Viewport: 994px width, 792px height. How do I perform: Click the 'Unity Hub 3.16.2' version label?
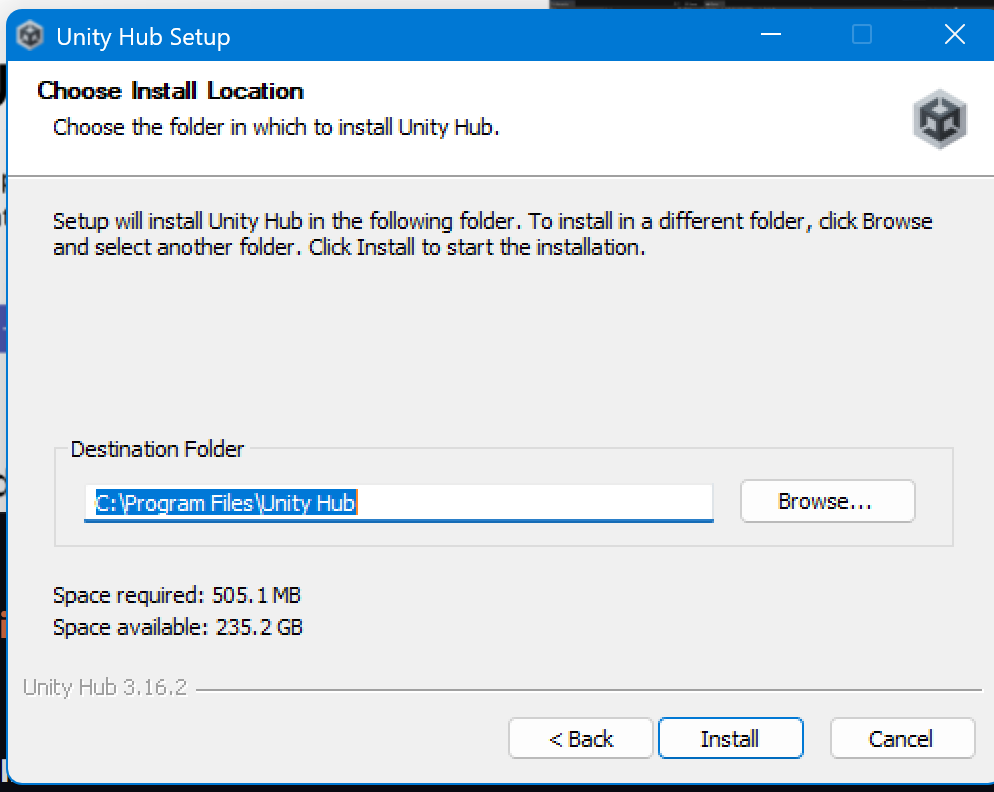click(105, 687)
